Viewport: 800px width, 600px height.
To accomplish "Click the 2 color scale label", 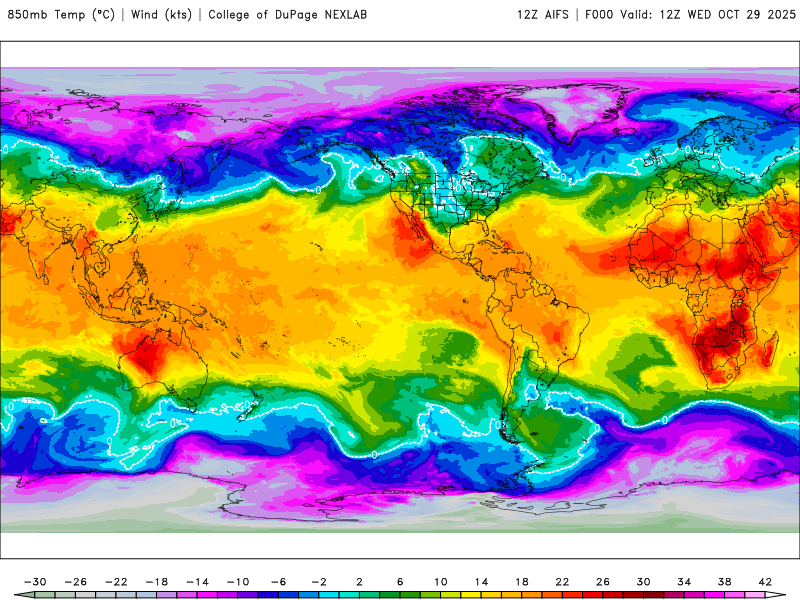I will (x=360, y=582).
